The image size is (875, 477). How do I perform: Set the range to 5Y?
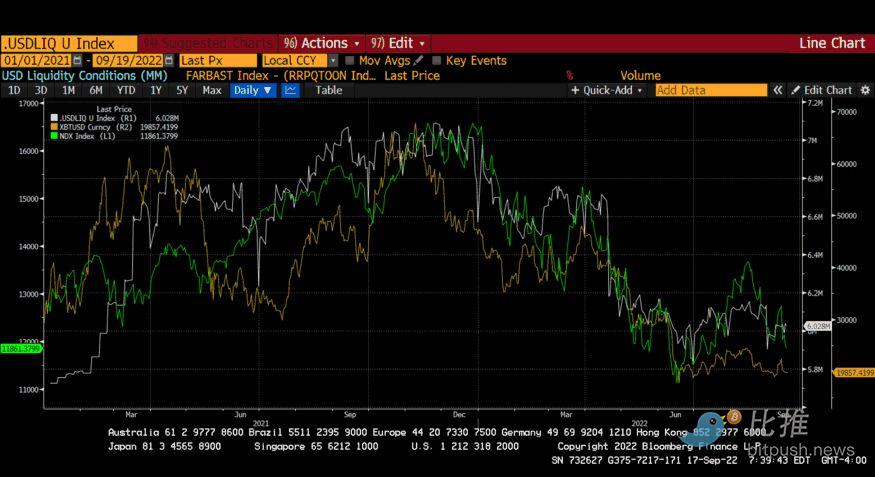pyautogui.click(x=182, y=90)
